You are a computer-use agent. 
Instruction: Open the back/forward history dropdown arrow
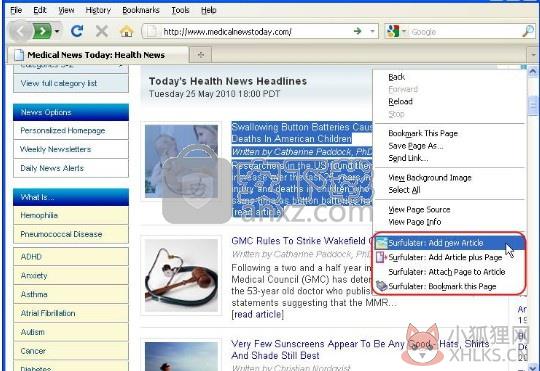pos(57,32)
